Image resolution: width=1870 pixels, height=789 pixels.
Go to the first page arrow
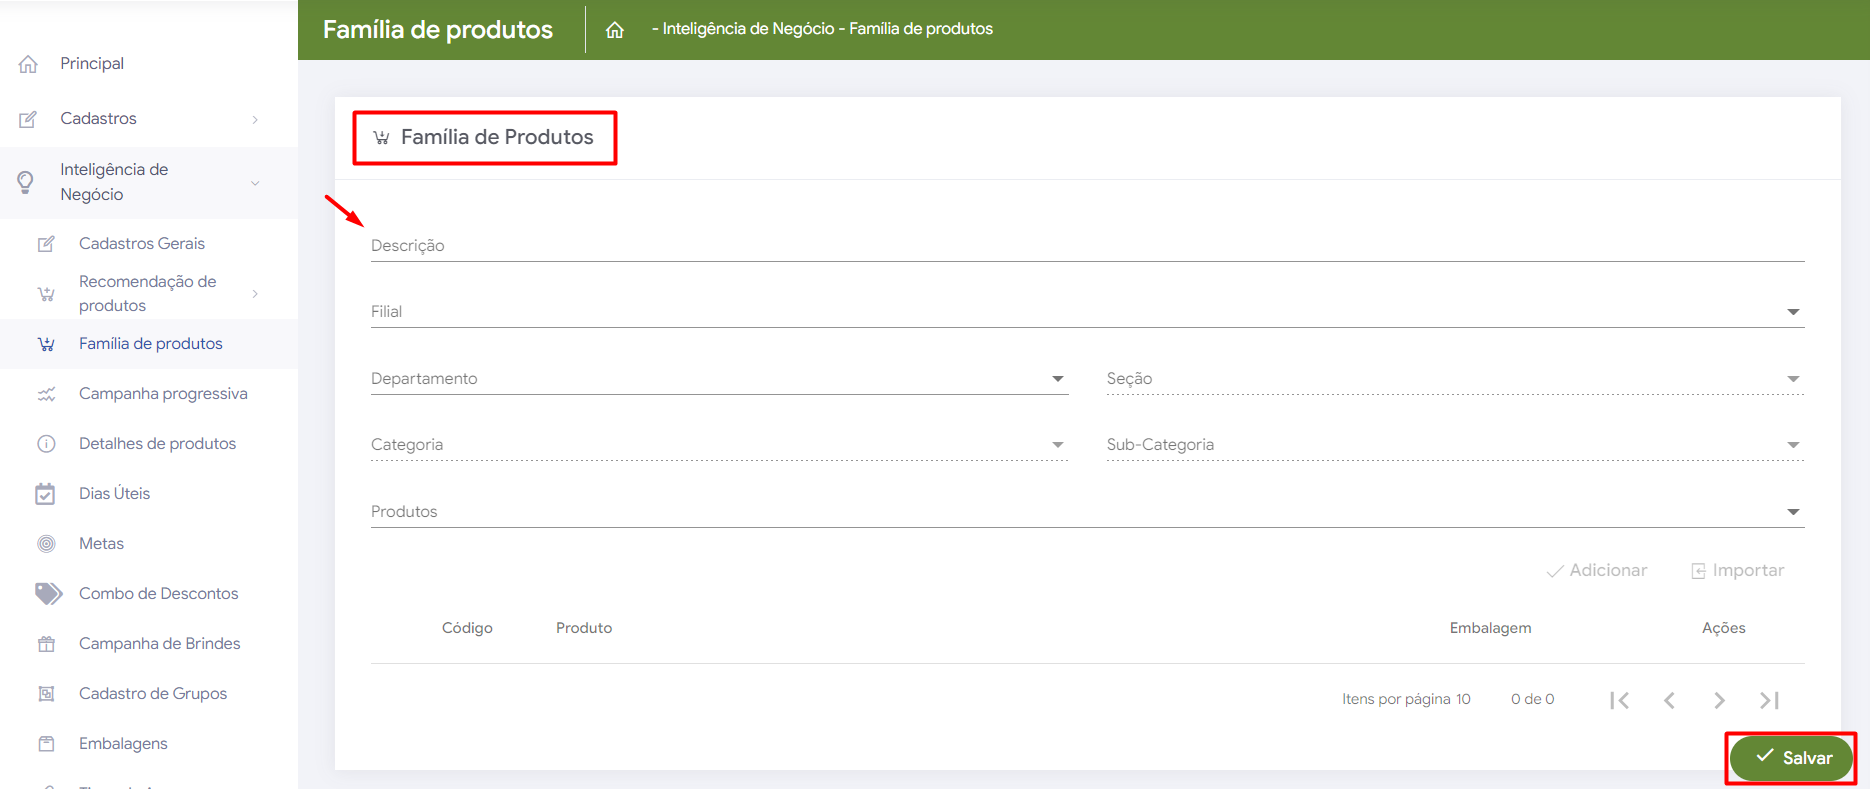1619,700
